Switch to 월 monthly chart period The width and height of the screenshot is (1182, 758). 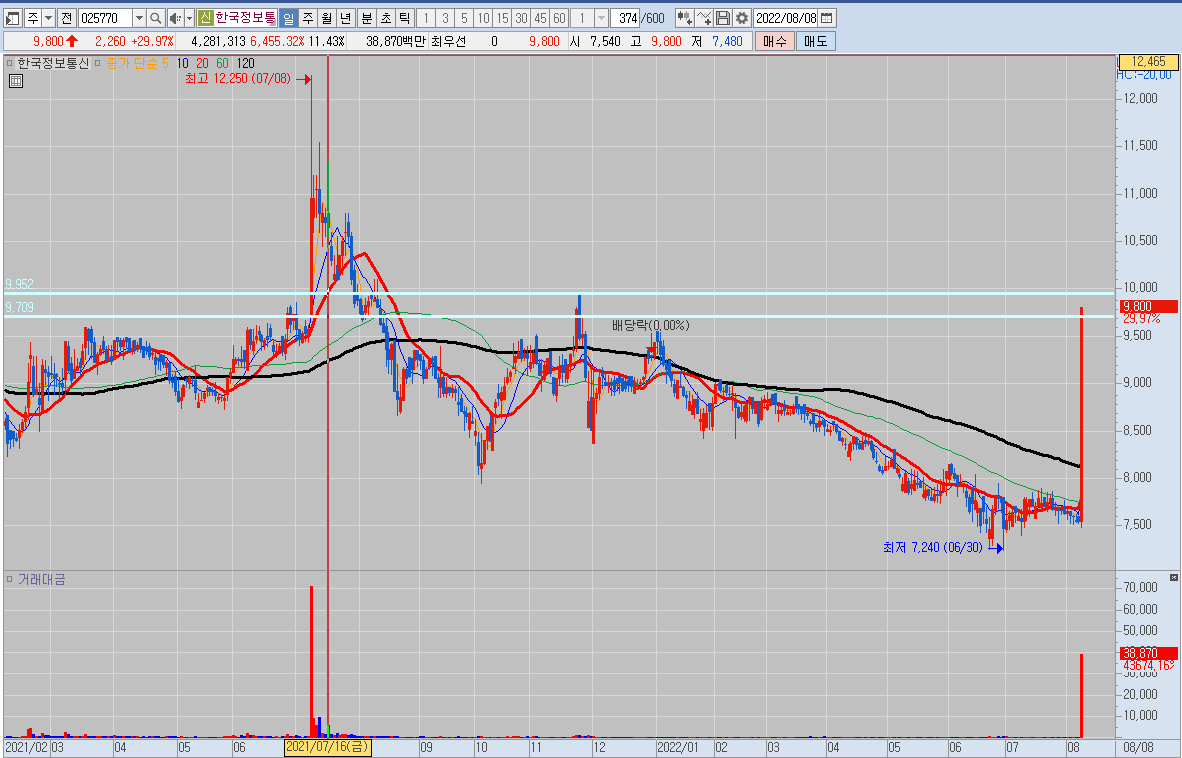[x=326, y=18]
